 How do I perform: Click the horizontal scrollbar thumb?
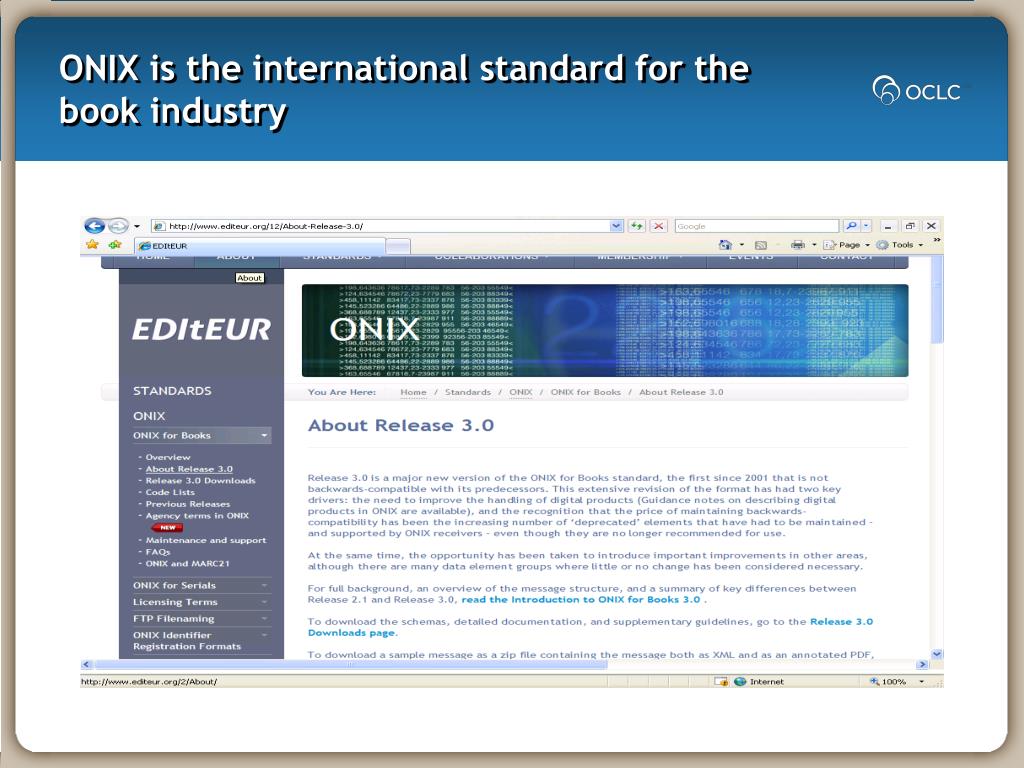(351, 665)
